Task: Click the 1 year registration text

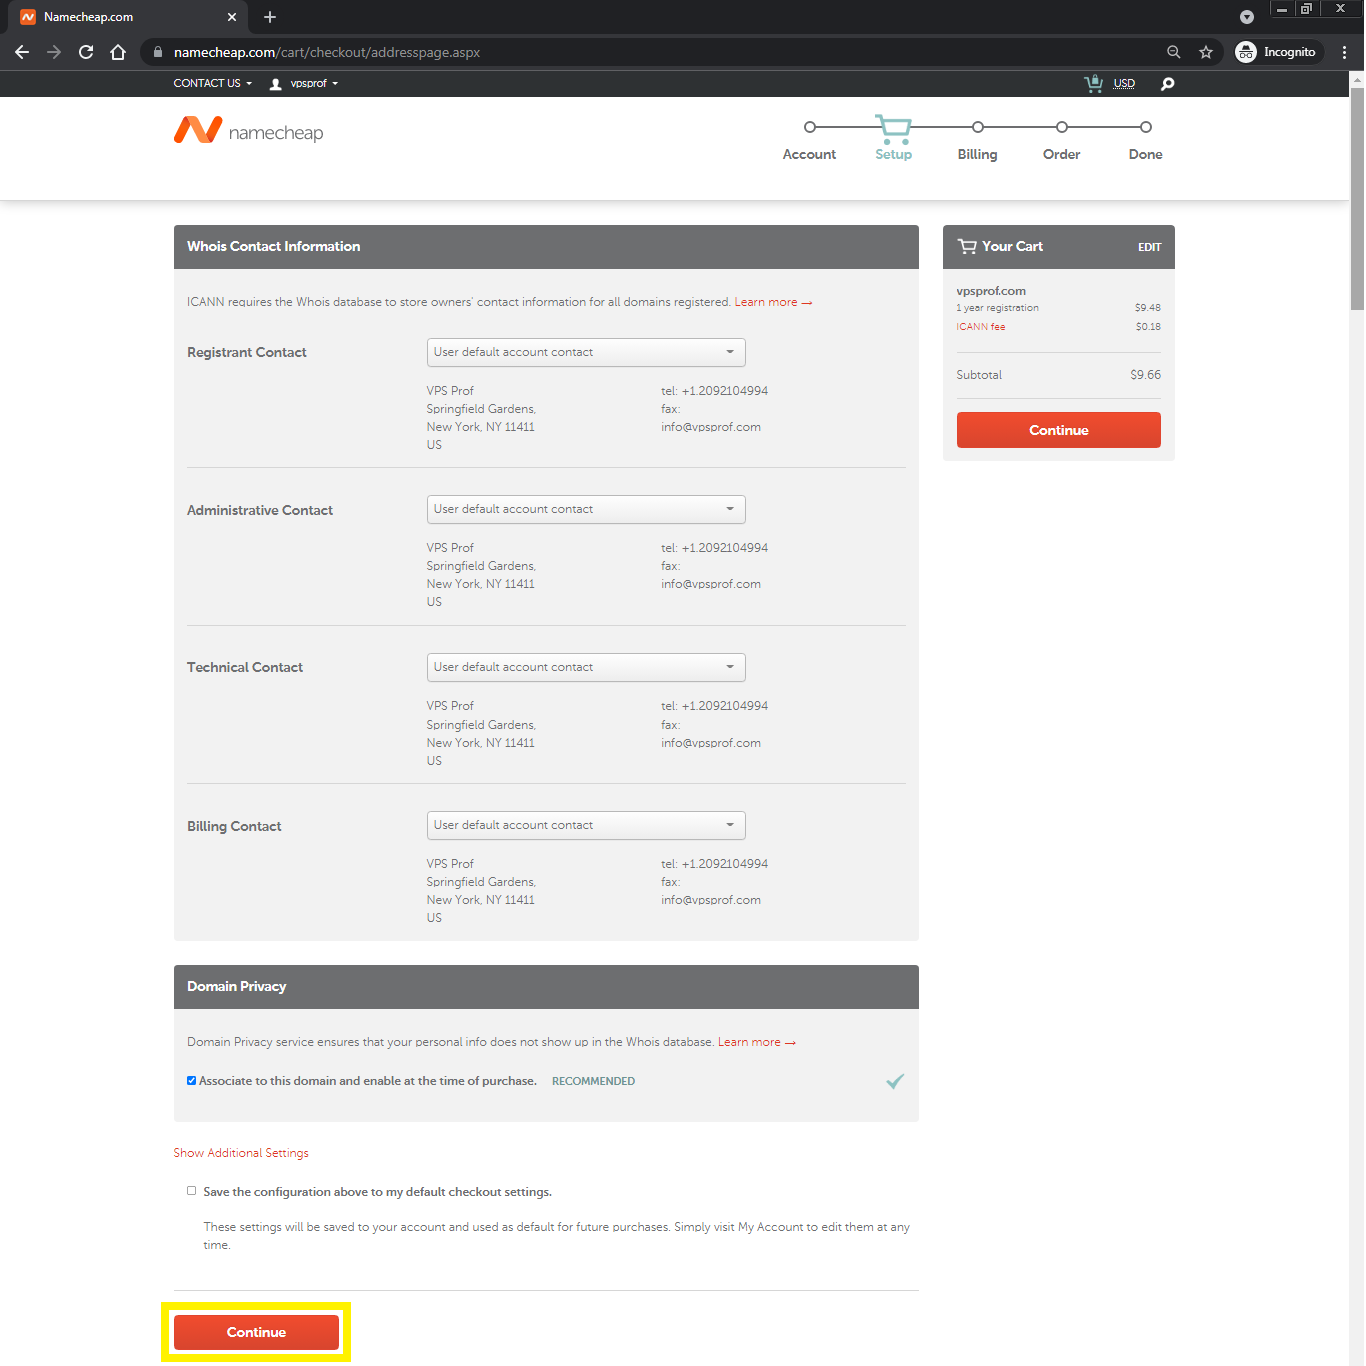Action: pyautogui.click(x=997, y=308)
